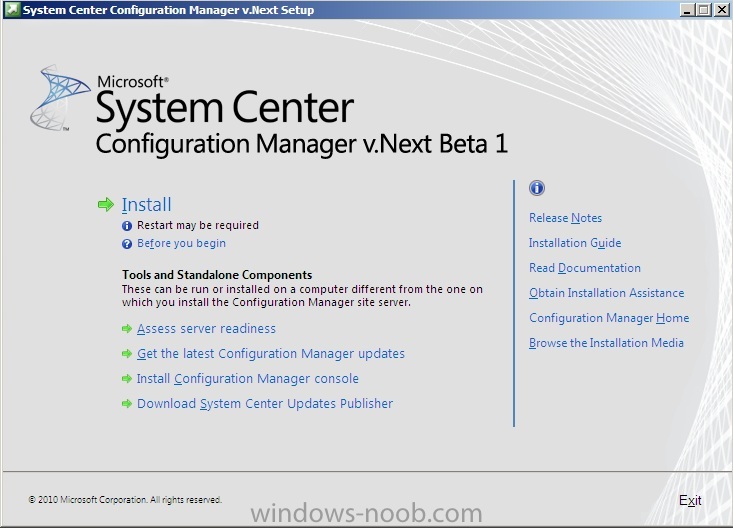Open the Configuration Manager Home link

(609, 318)
